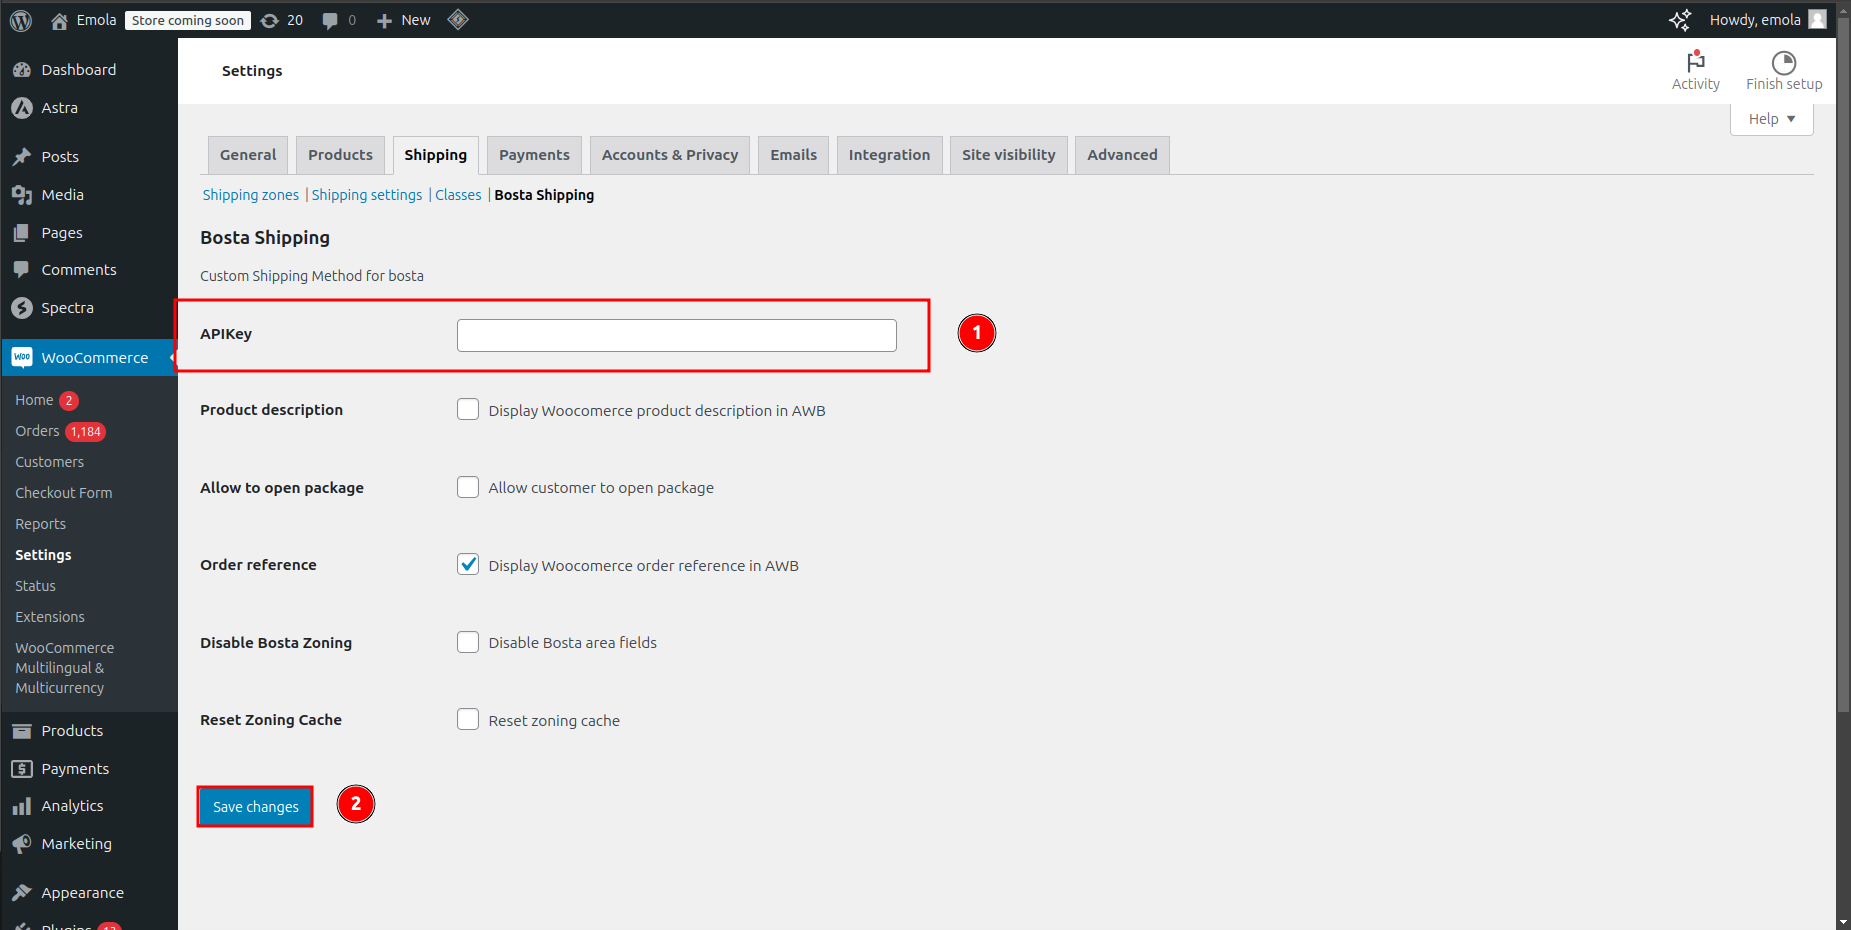Switch to the General settings tab
The image size is (1851, 930).
(x=248, y=155)
